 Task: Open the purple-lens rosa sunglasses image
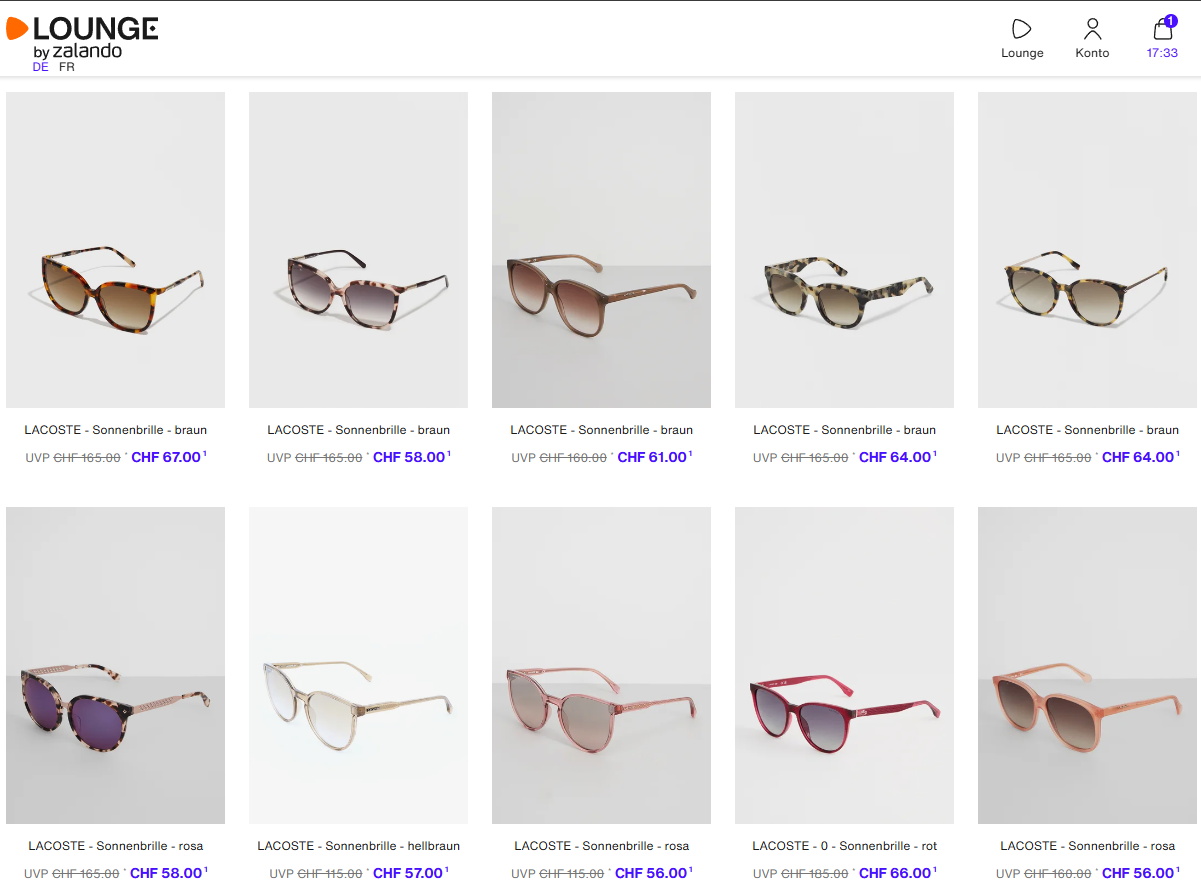(x=115, y=665)
